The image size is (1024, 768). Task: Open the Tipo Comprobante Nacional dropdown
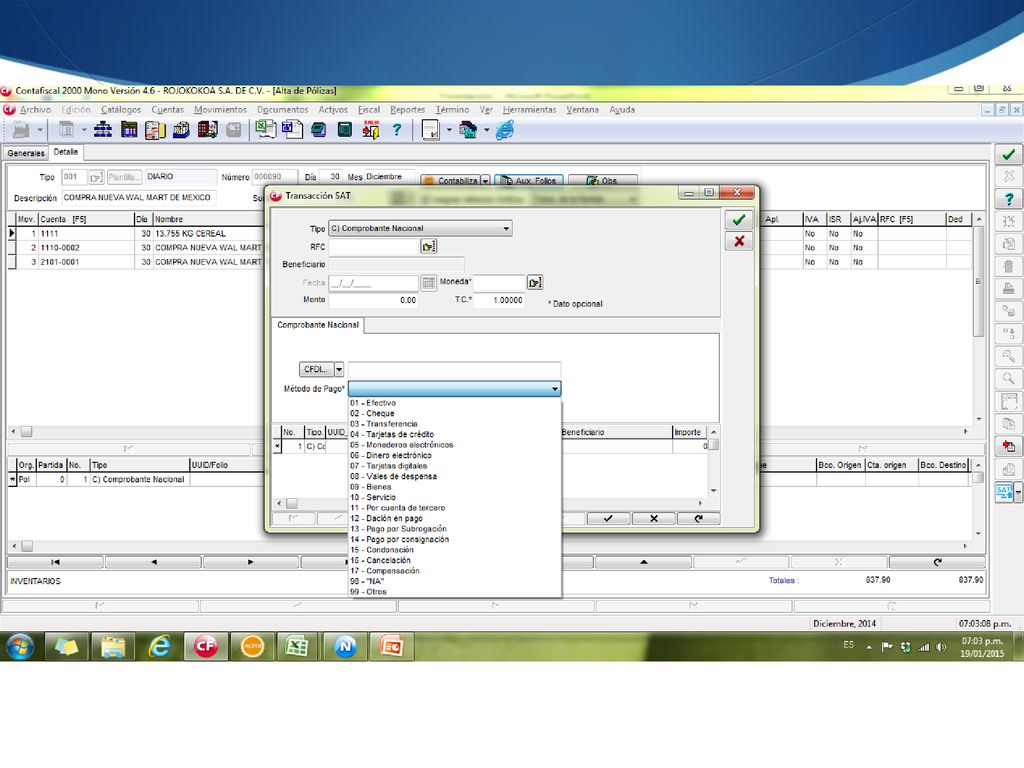point(420,229)
